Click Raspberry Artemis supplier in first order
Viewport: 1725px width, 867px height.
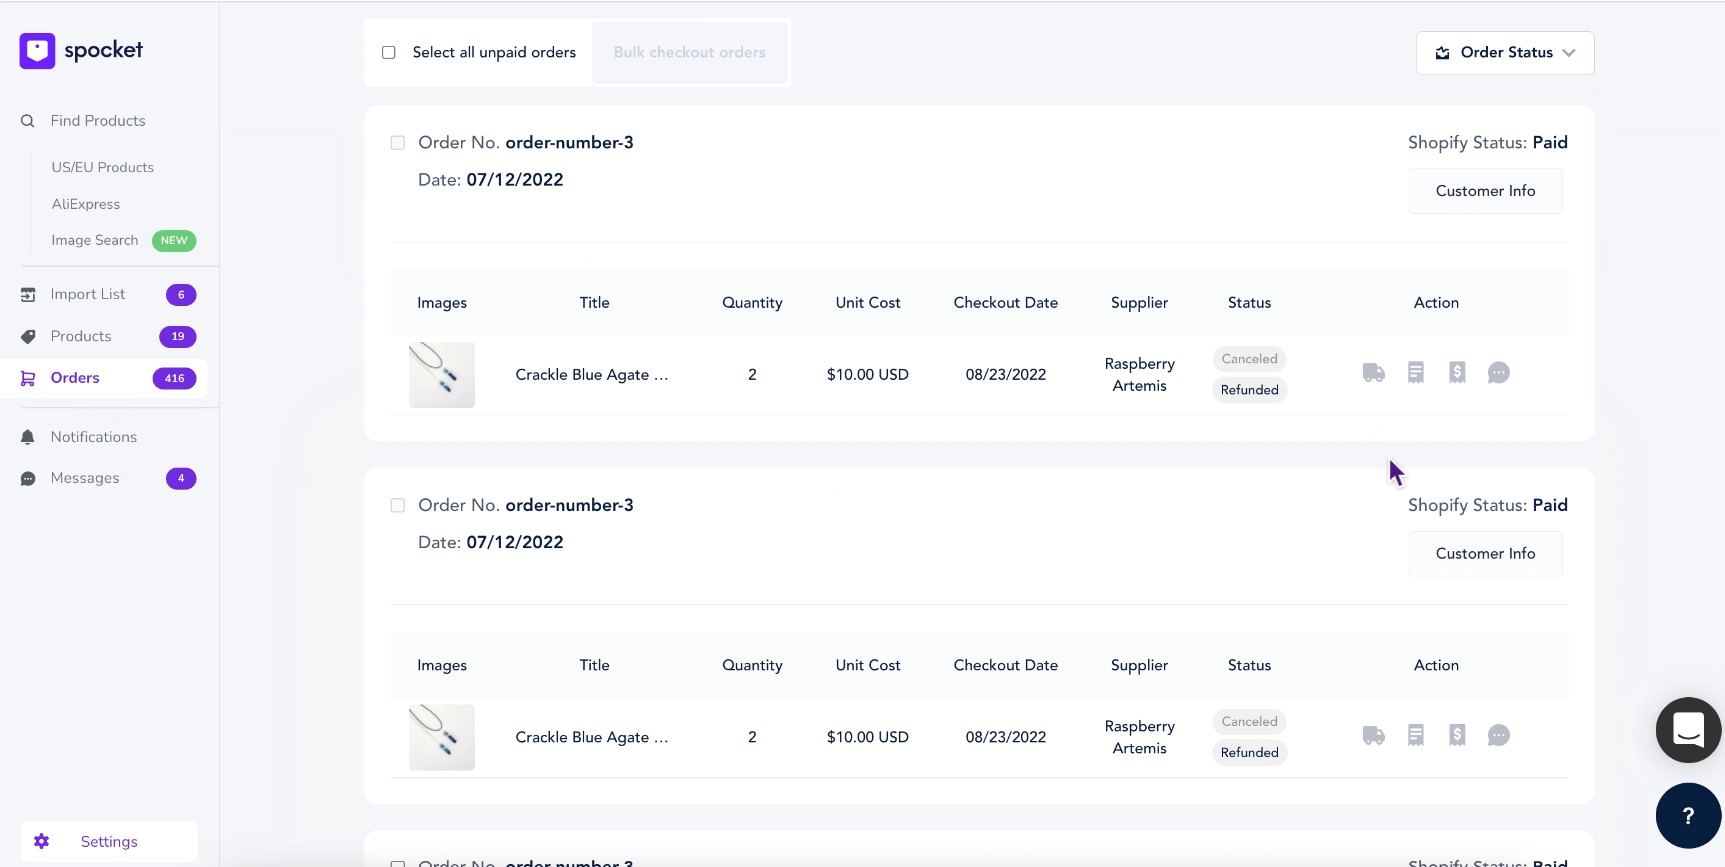(x=1140, y=375)
